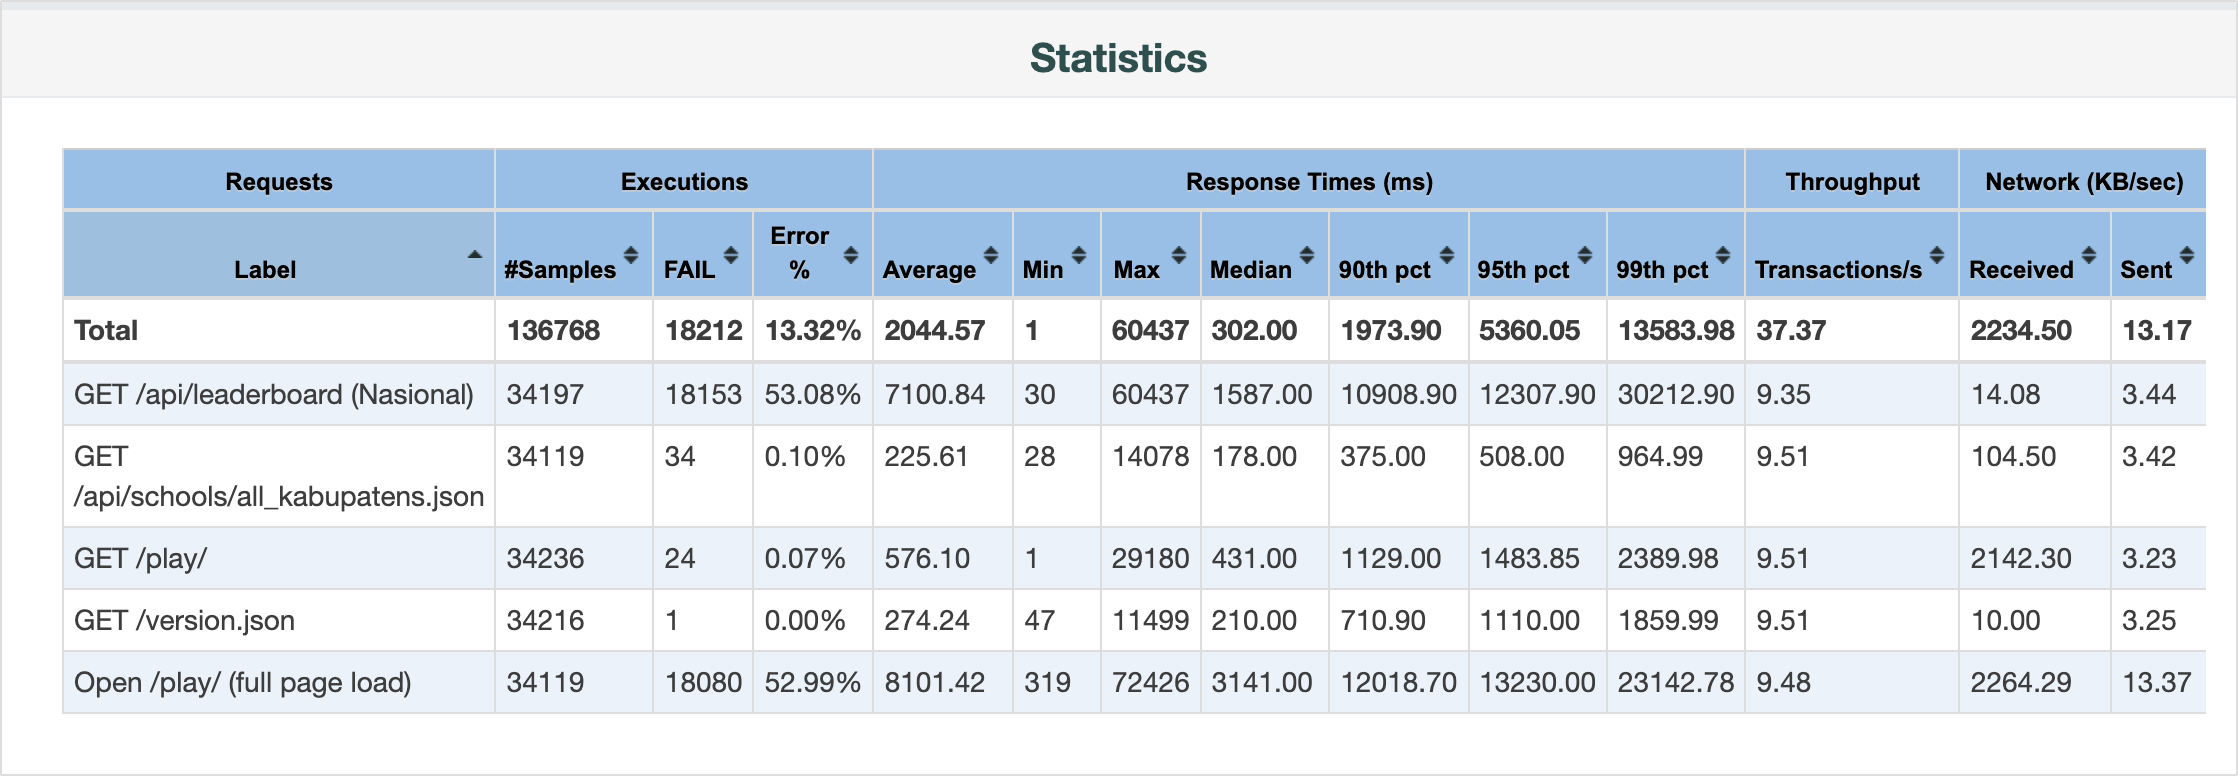Click full page load max 72426

click(x=1151, y=683)
